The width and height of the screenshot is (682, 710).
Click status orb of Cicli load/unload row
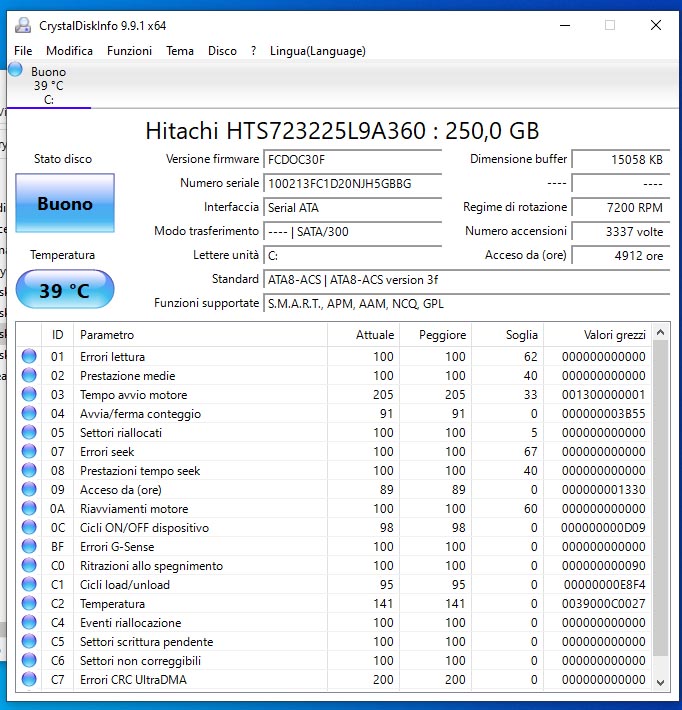coord(29,585)
